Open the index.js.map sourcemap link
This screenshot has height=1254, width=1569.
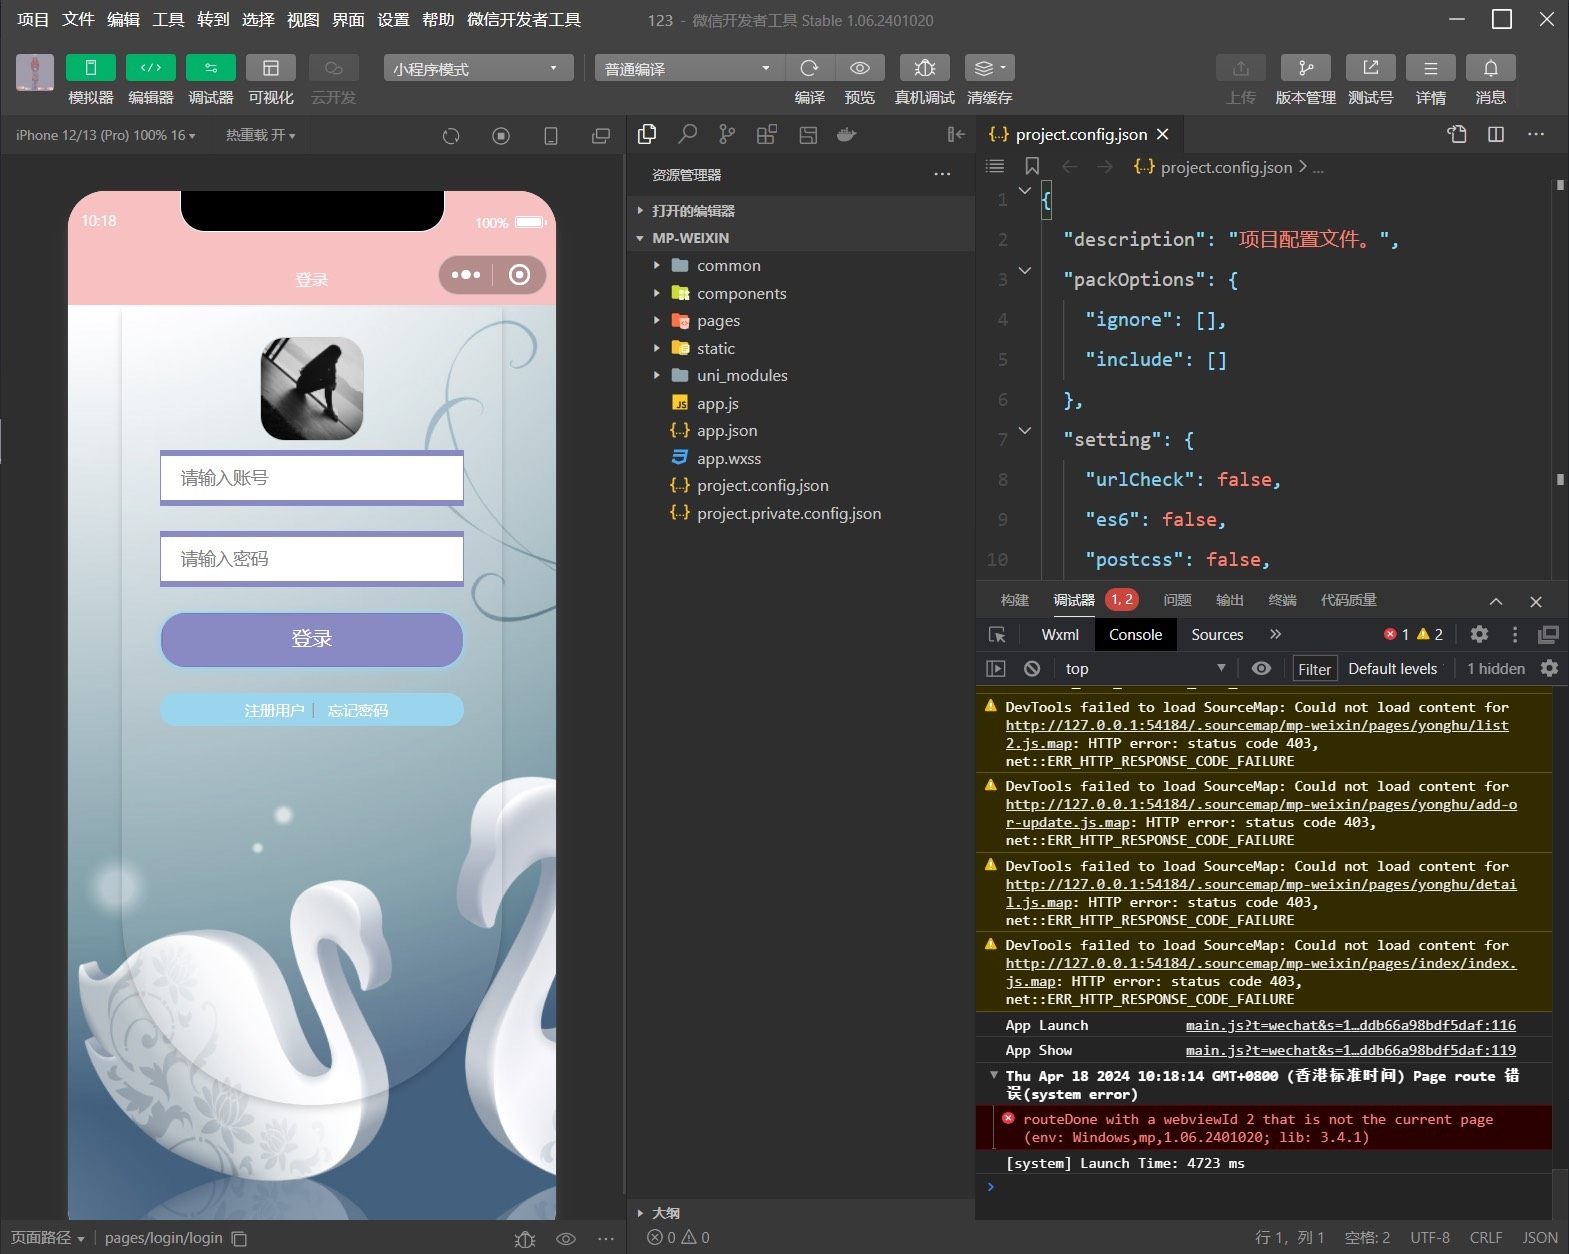pyautogui.click(x=1260, y=963)
